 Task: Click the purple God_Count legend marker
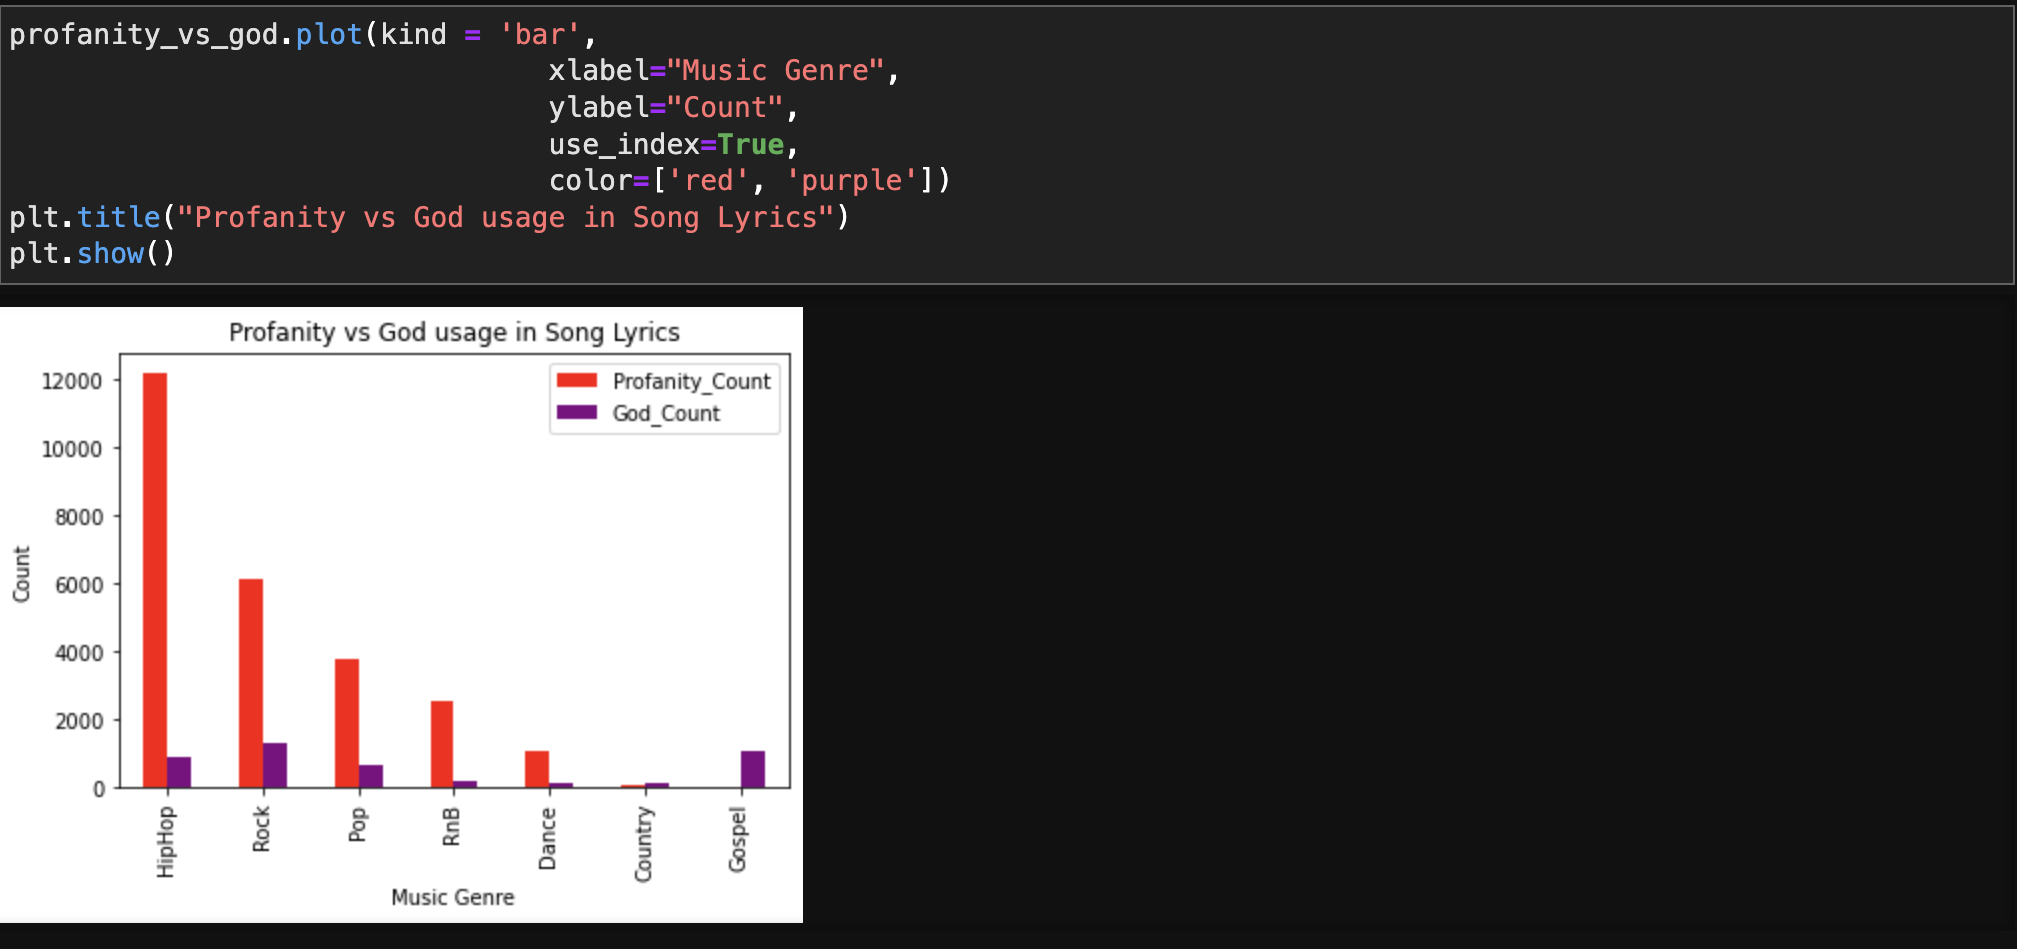pos(576,413)
